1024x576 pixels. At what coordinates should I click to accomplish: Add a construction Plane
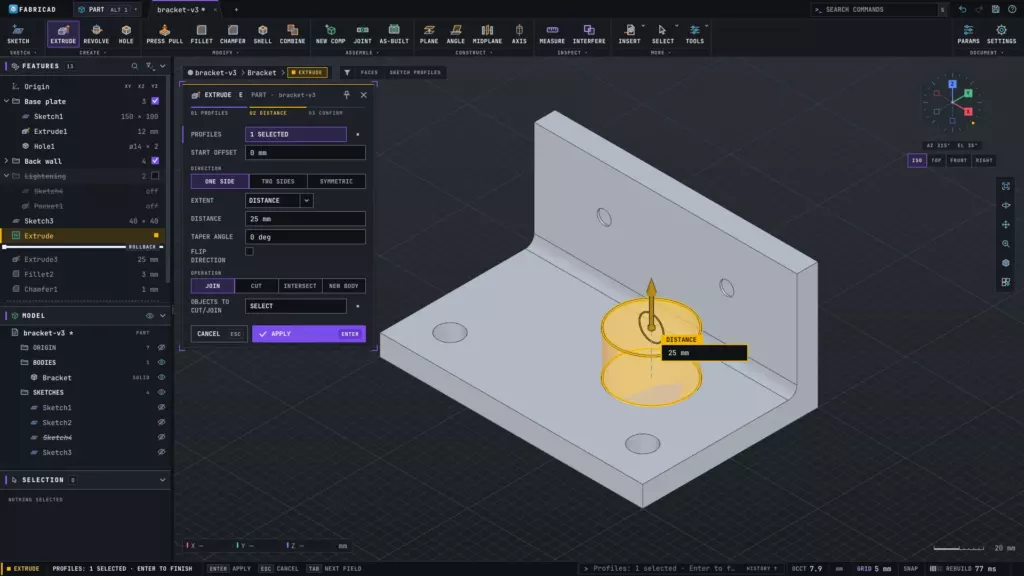(429, 33)
